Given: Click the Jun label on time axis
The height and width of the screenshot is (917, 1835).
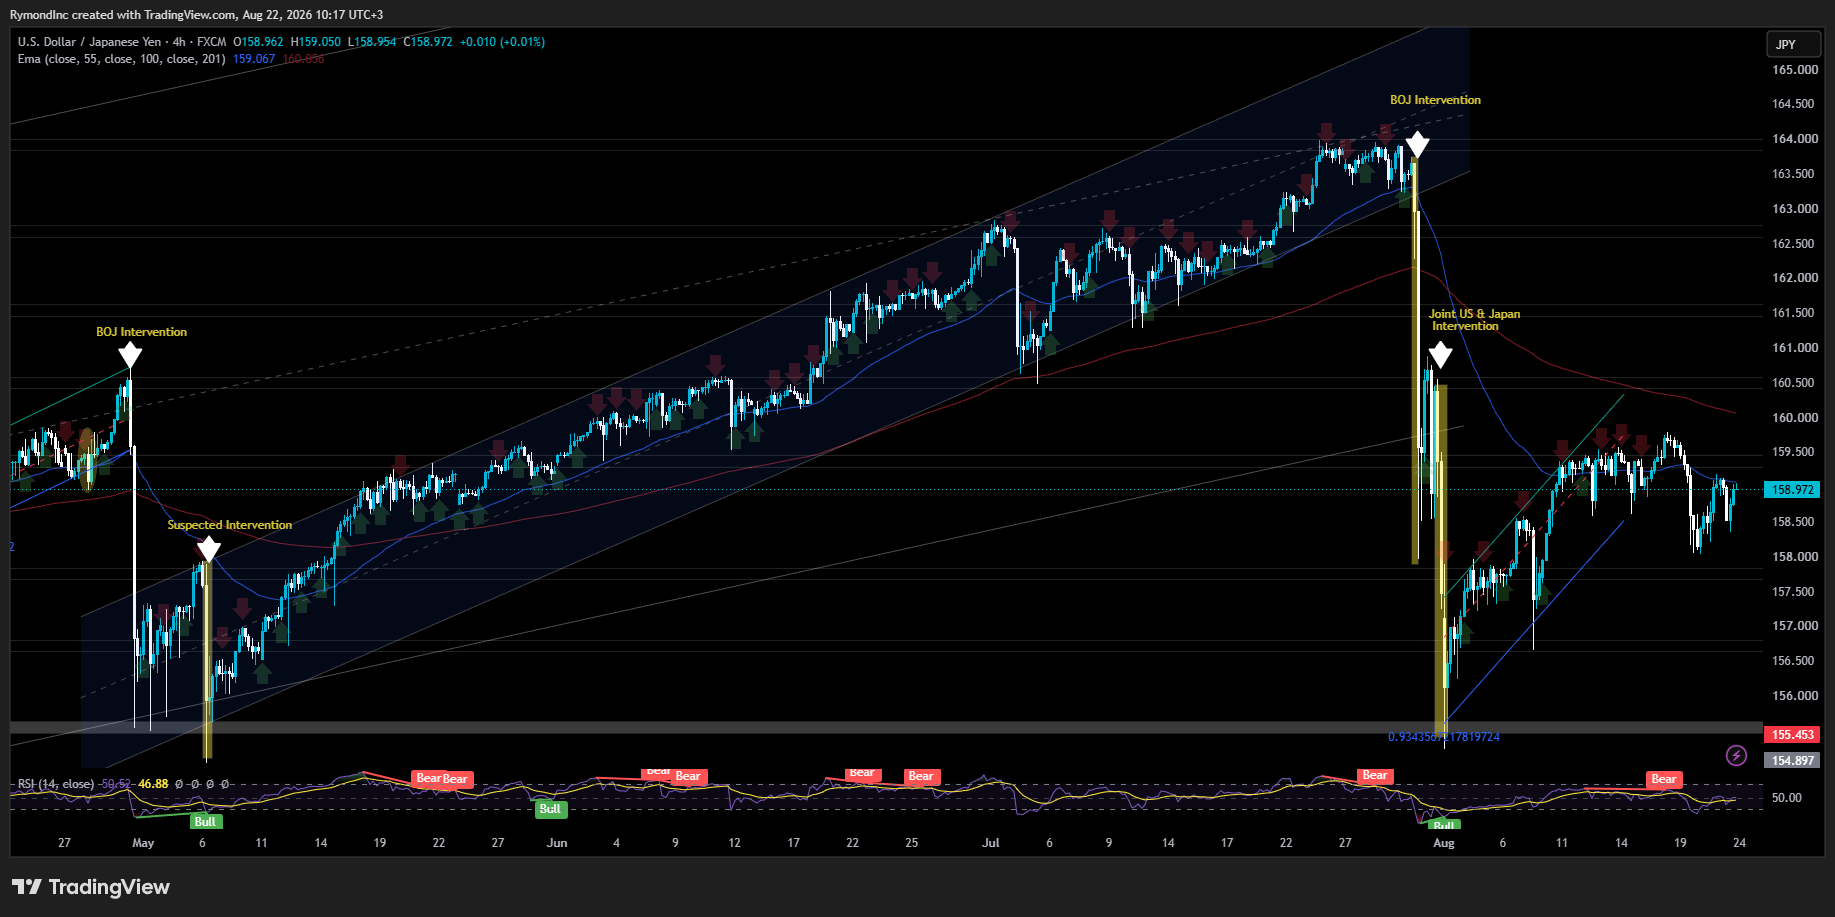Looking at the screenshot, I should (x=557, y=843).
